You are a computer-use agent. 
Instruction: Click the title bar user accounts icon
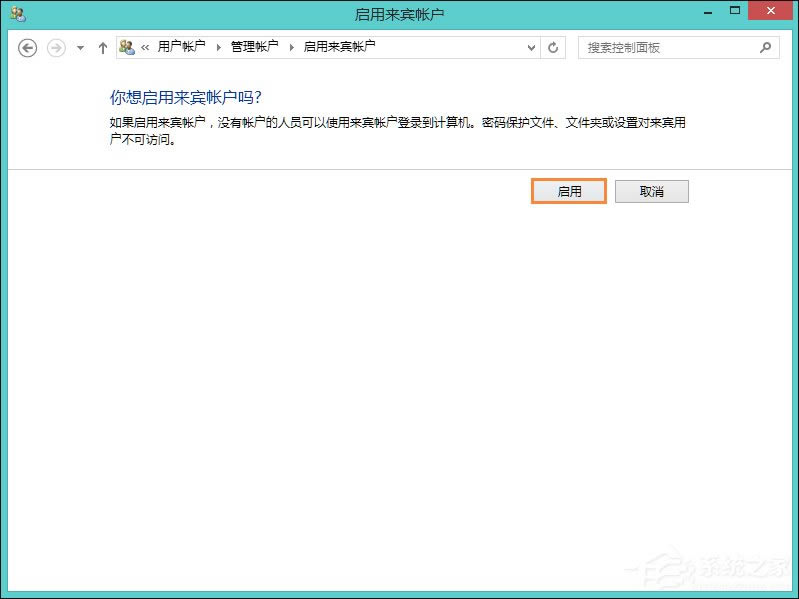click(18, 14)
